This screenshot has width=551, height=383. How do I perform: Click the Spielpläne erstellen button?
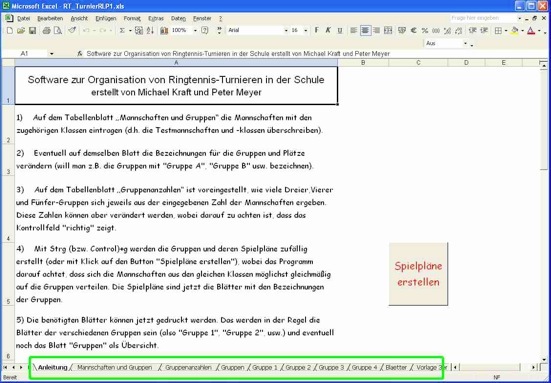point(418,274)
